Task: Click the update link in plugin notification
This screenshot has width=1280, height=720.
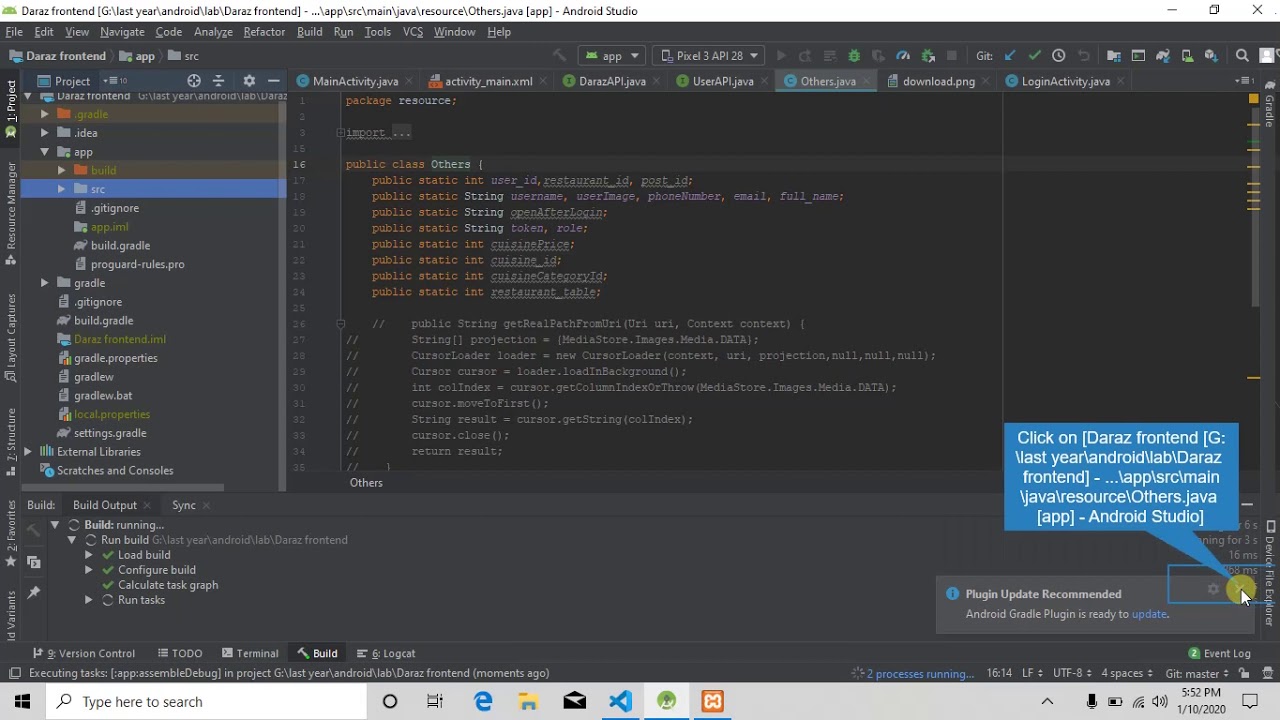Action: (1149, 614)
